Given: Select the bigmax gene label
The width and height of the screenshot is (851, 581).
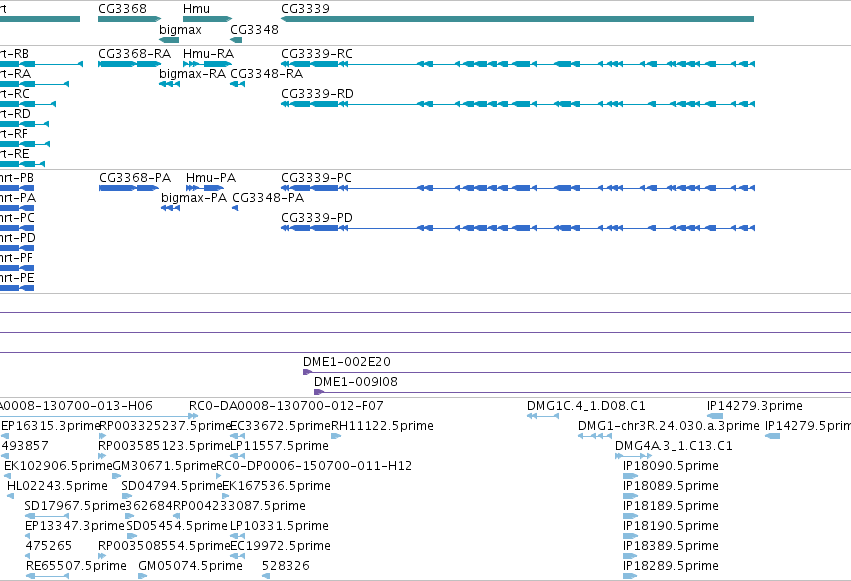Looking at the screenshot, I should (180, 30).
